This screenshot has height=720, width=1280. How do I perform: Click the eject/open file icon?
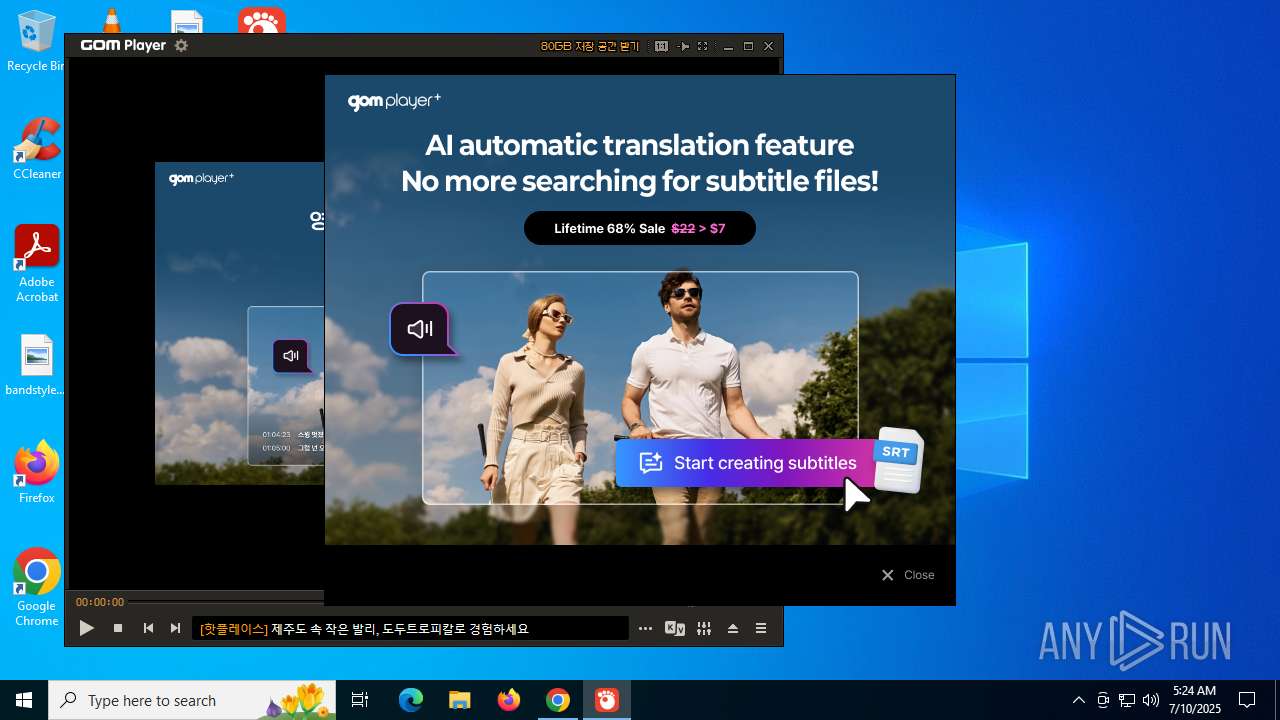click(733, 628)
